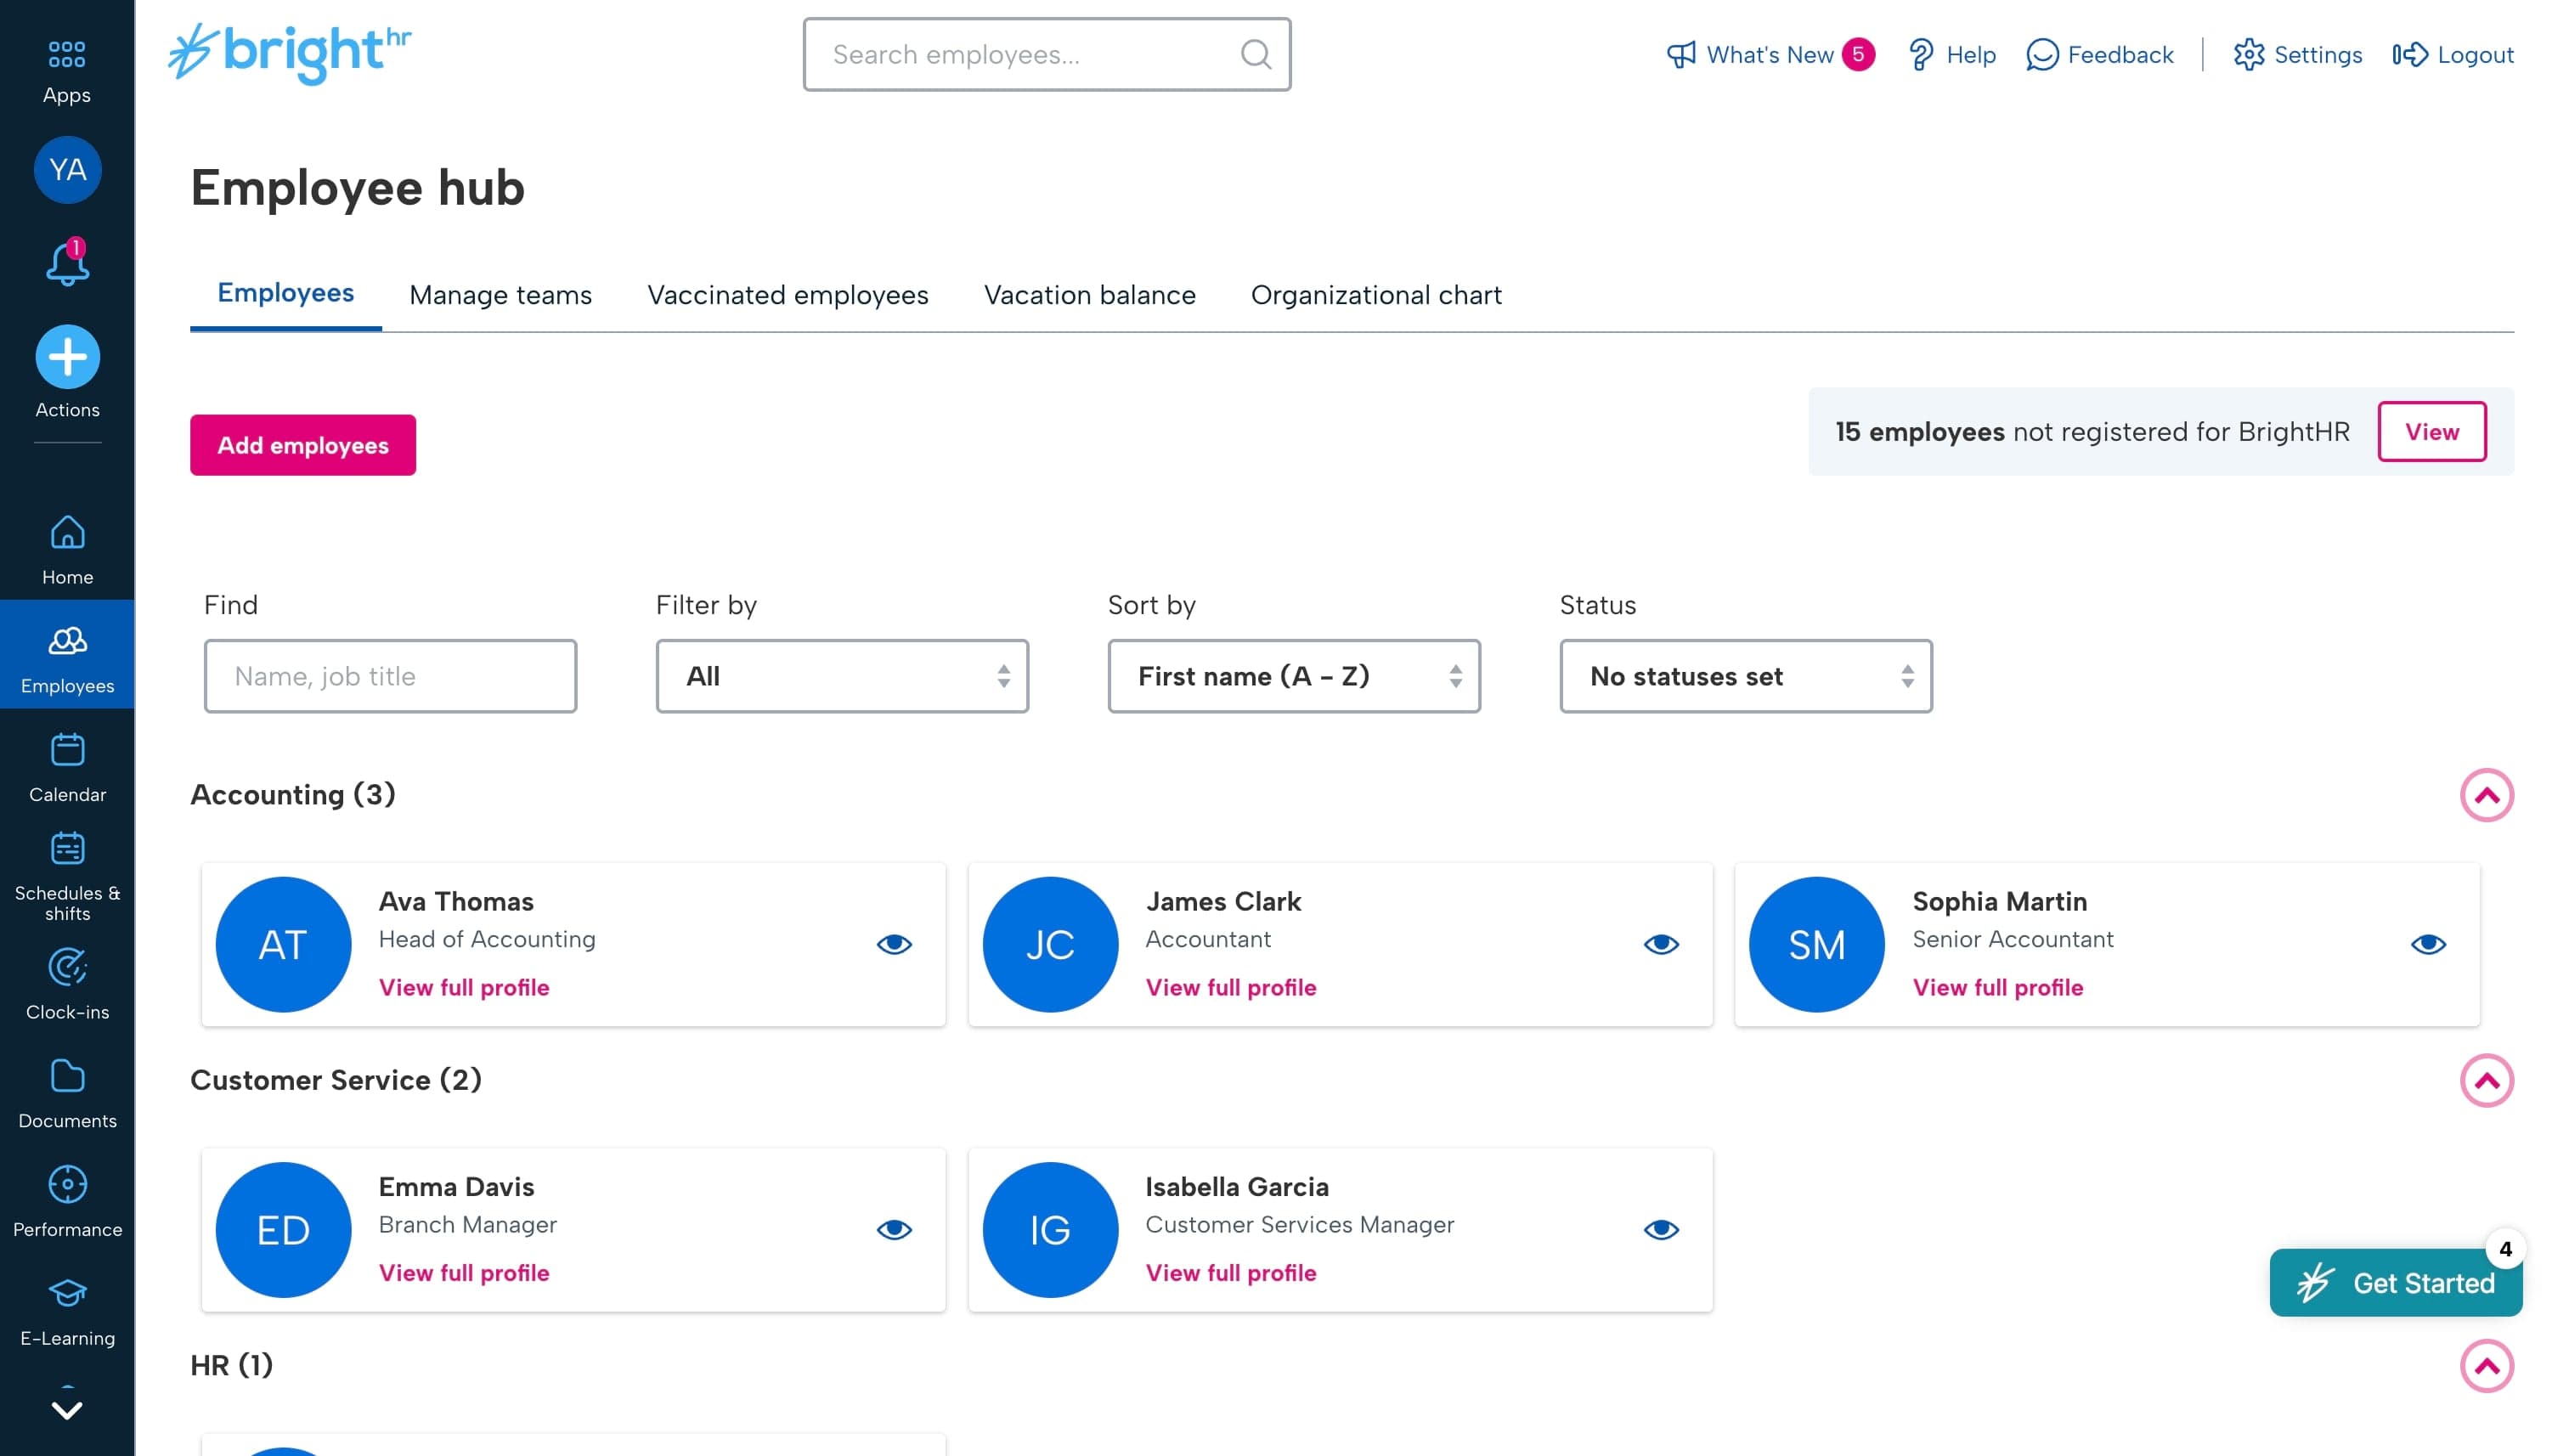Toggle eye icon for Sophia Martin
Screen dimensions: 2569x1456
(x=2428, y=944)
